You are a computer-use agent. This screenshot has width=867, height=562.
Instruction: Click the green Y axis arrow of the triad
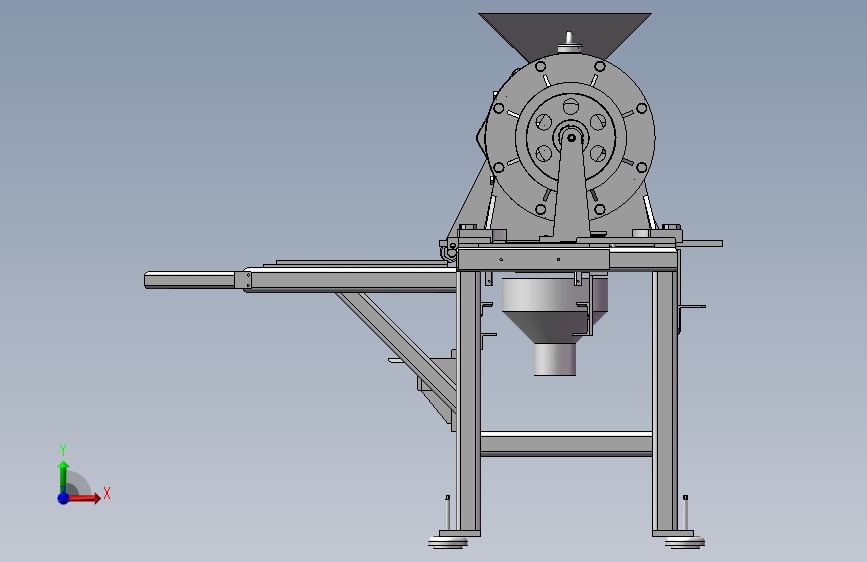[63, 476]
